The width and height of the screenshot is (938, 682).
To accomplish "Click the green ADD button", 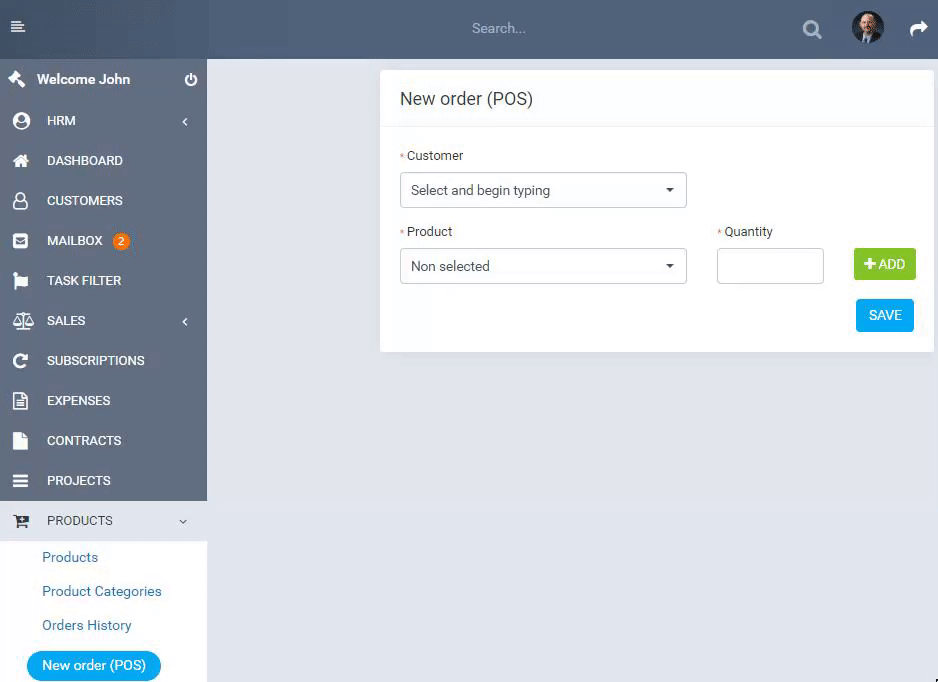I will pyautogui.click(x=885, y=264).
